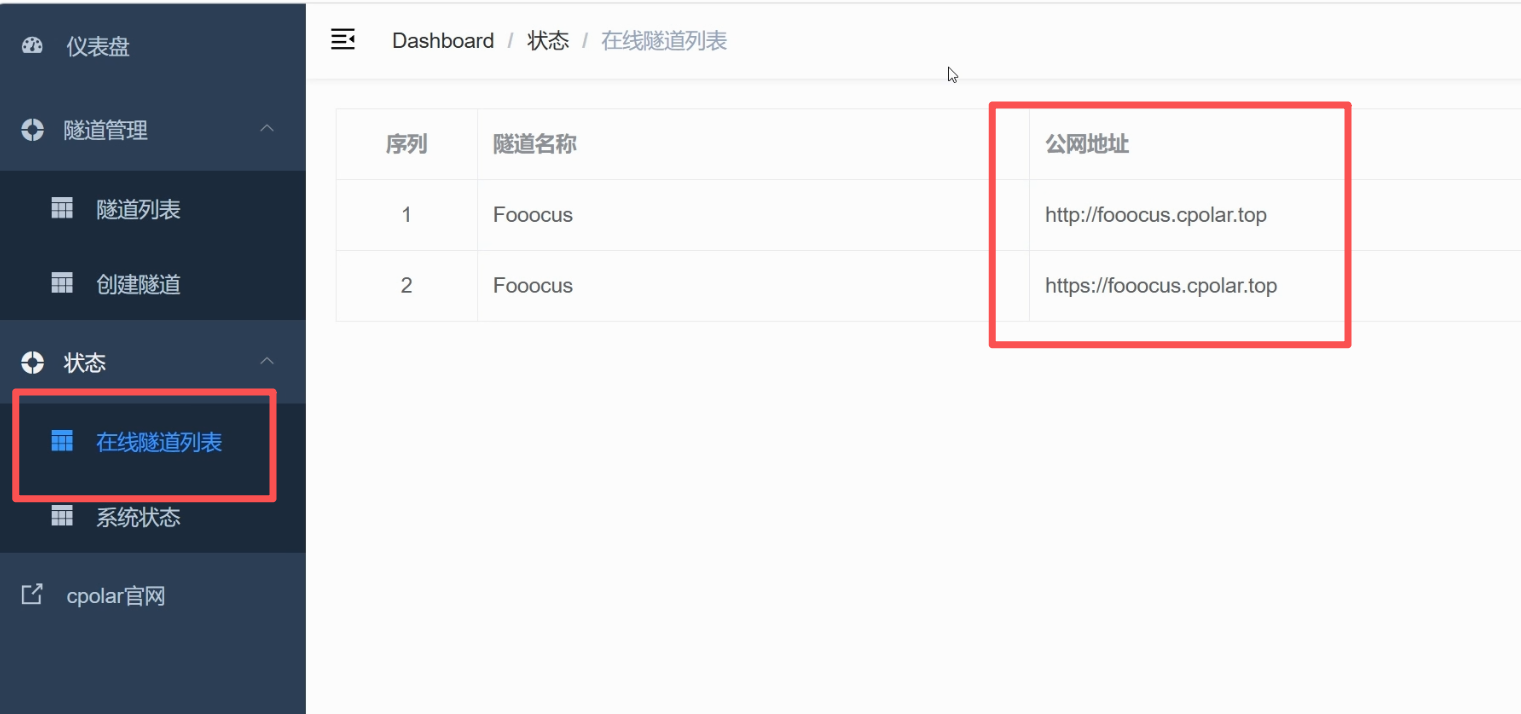Toggle the sidebar with the hamburger icon
Screen dimensions: 1521x714
[x=343, y=40]
